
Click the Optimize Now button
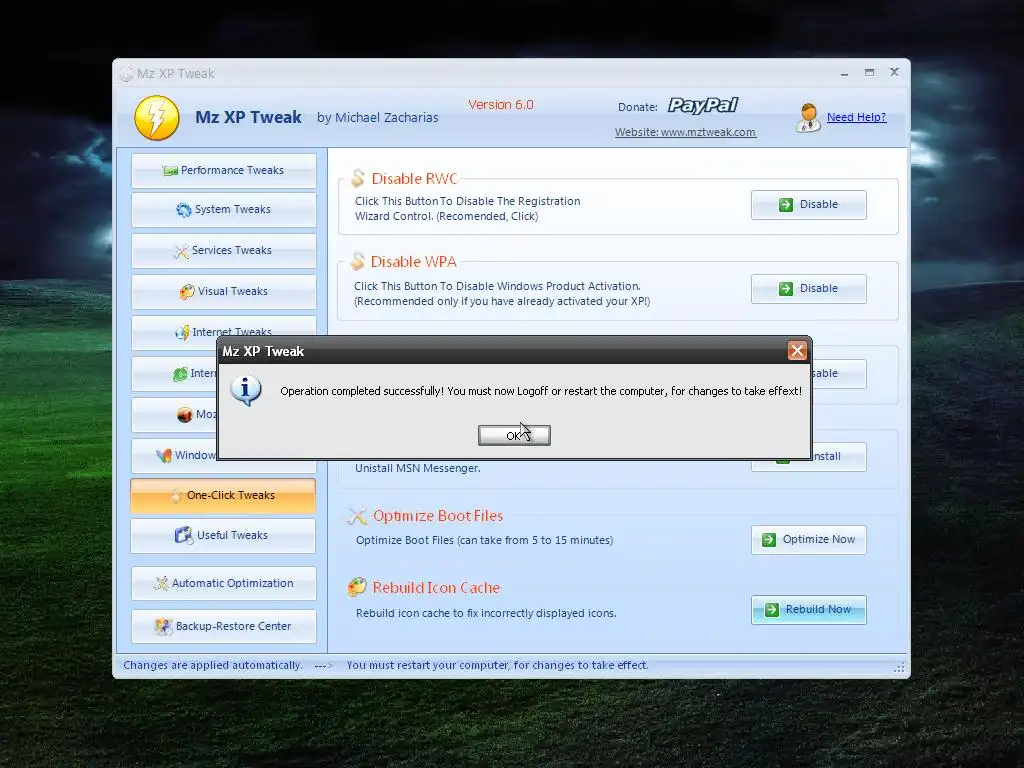[808, 539]
